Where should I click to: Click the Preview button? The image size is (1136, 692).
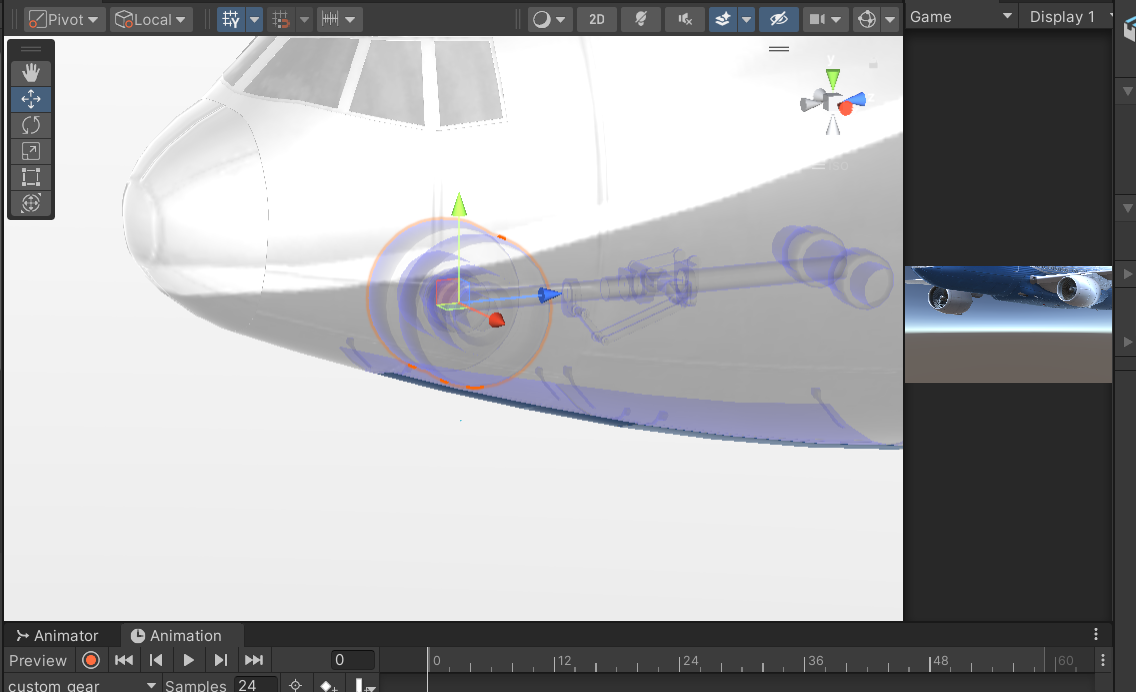(x=38, y=660)
